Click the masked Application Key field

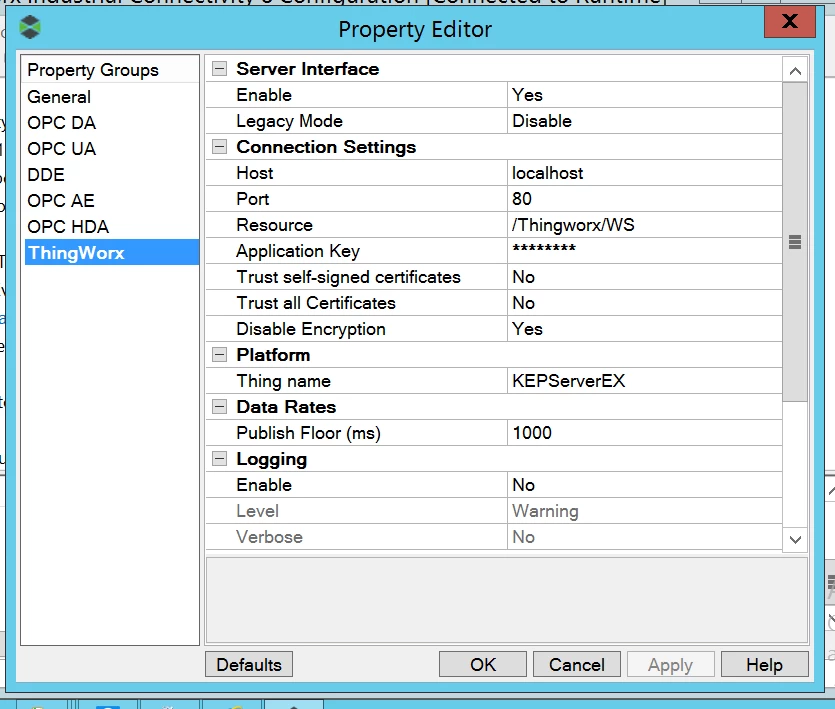click(644, 251)
